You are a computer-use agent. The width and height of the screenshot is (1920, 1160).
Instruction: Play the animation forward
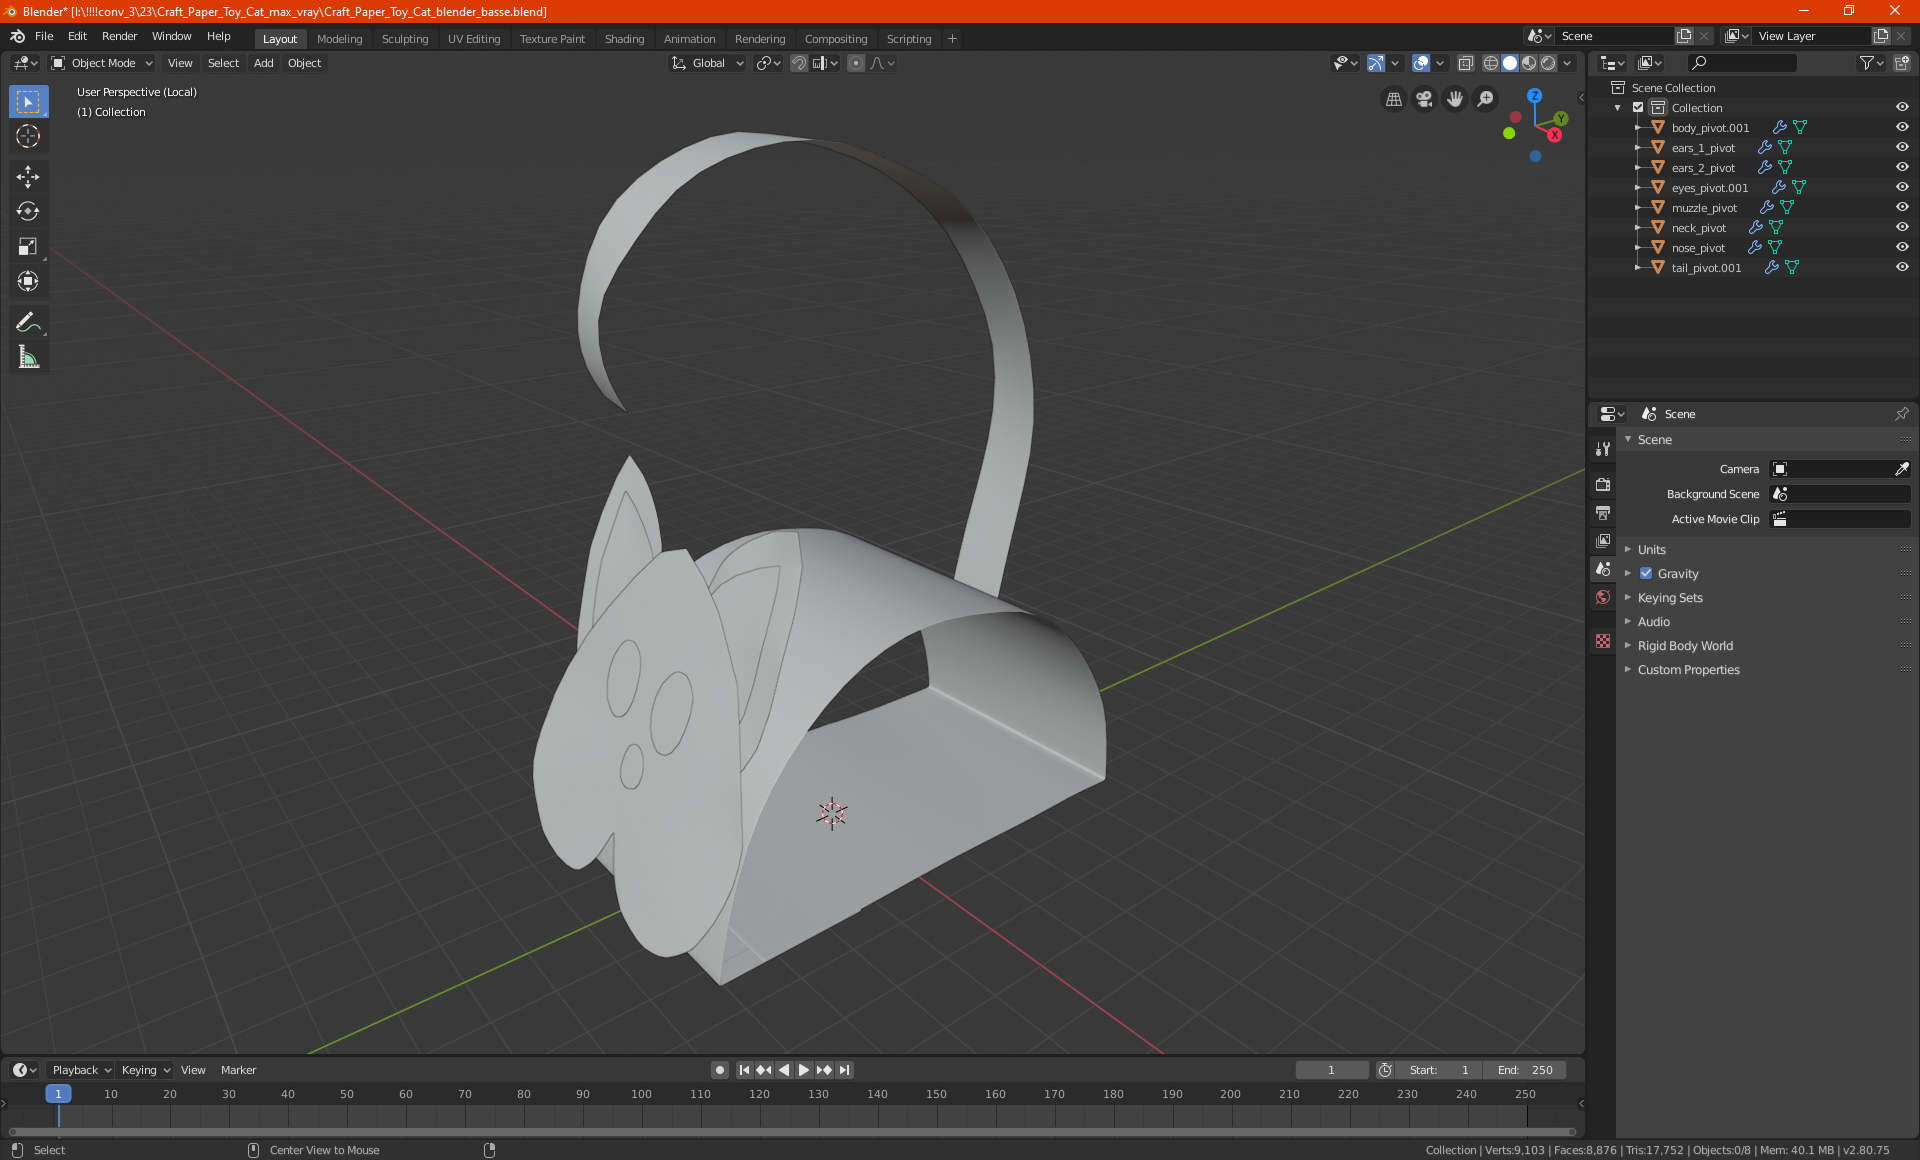point(804,1070)
